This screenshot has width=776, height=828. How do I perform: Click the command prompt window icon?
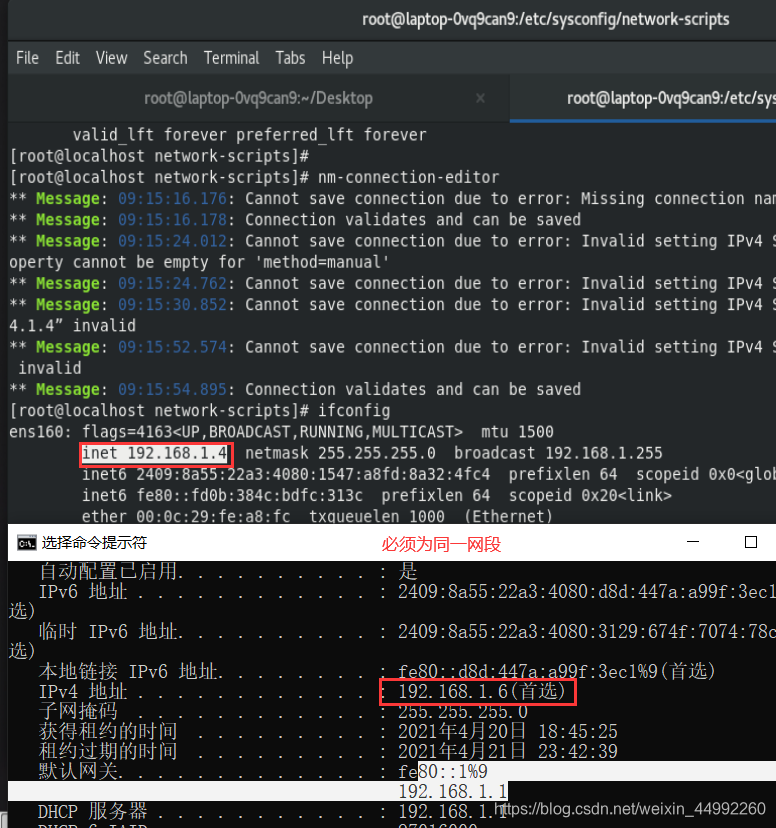(26, 542)
